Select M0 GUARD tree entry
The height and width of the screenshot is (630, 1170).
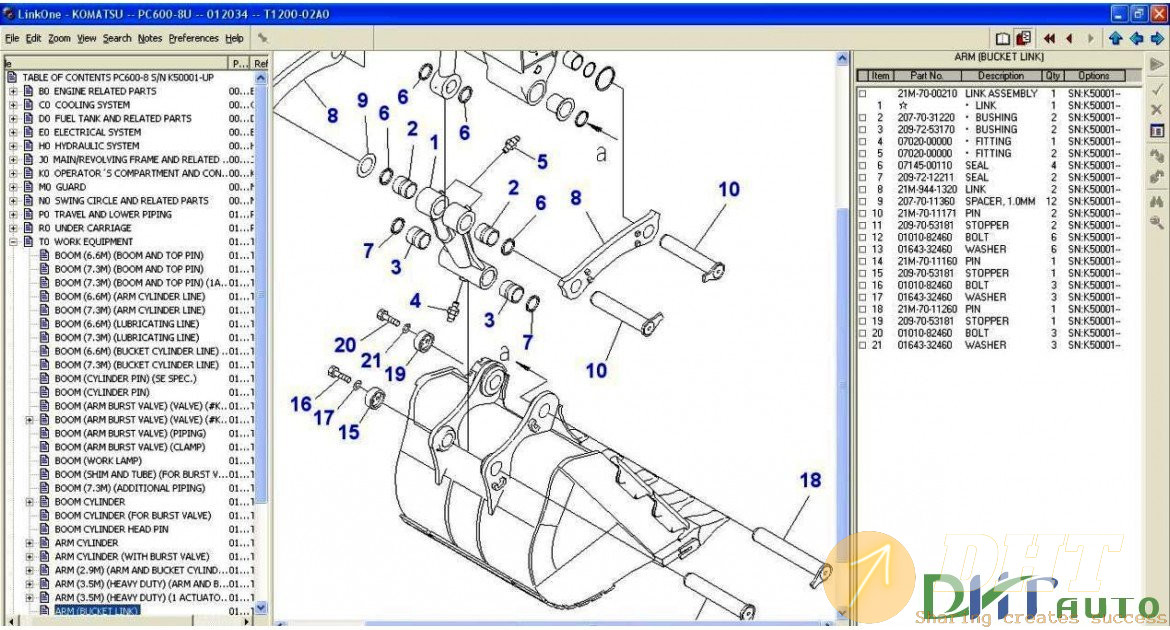(62, 187)
